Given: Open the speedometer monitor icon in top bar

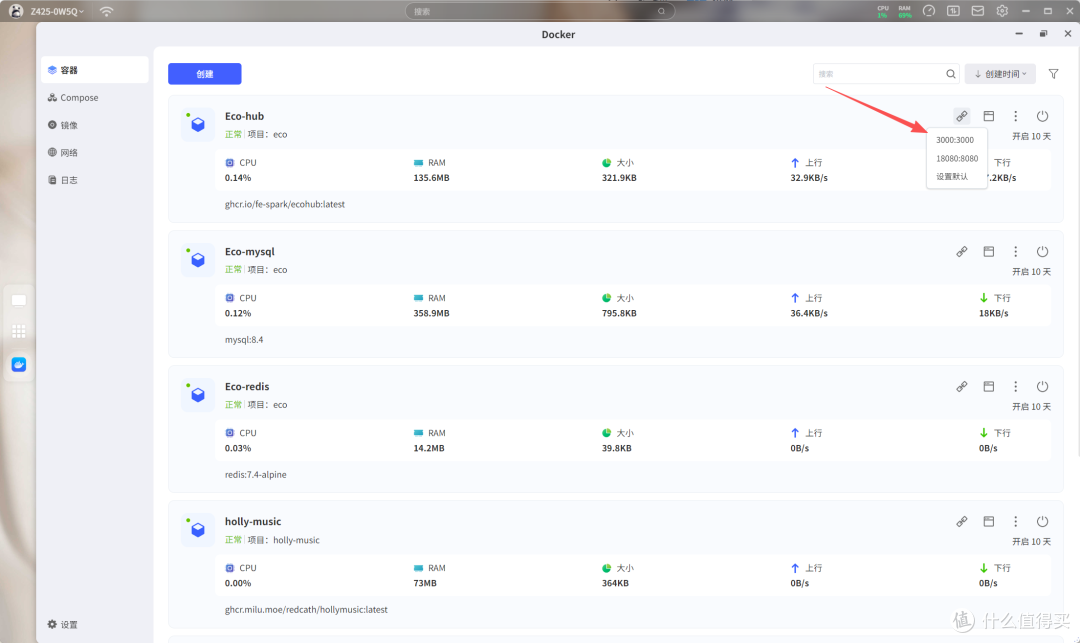Looking at the screenshot, I should point(928,11).
